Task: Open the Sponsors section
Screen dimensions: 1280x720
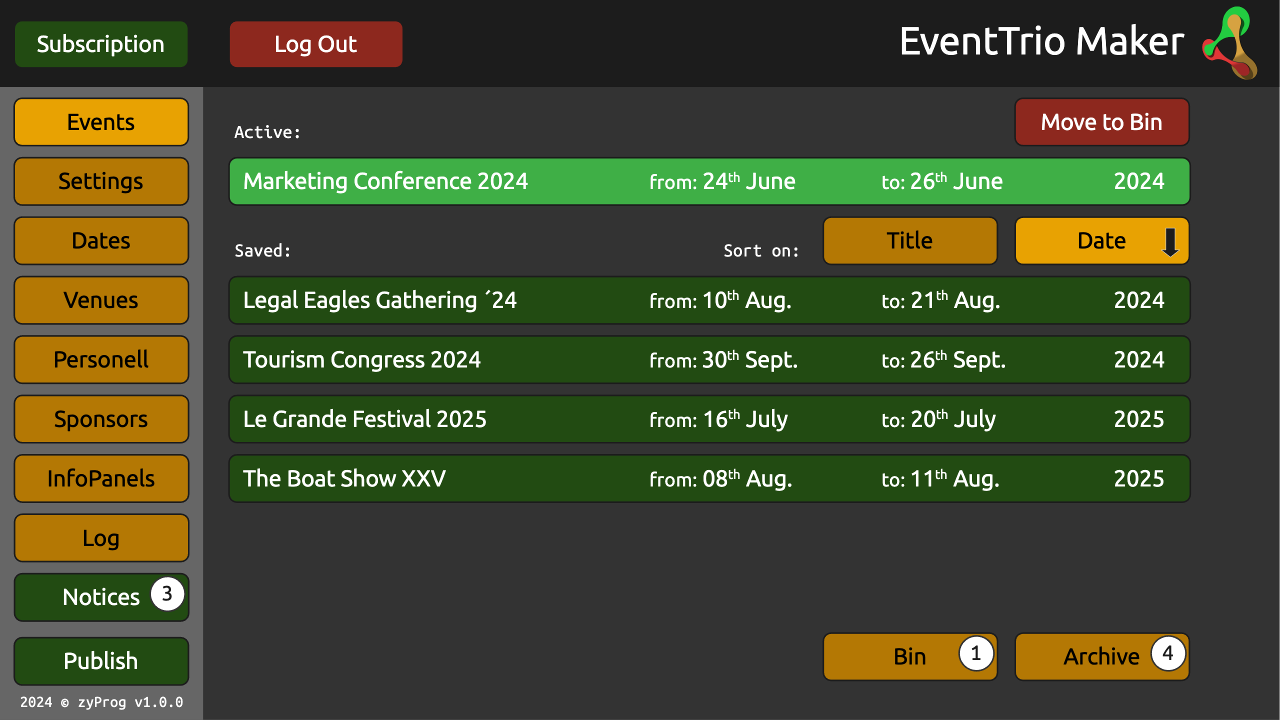Action: (101, 419)
